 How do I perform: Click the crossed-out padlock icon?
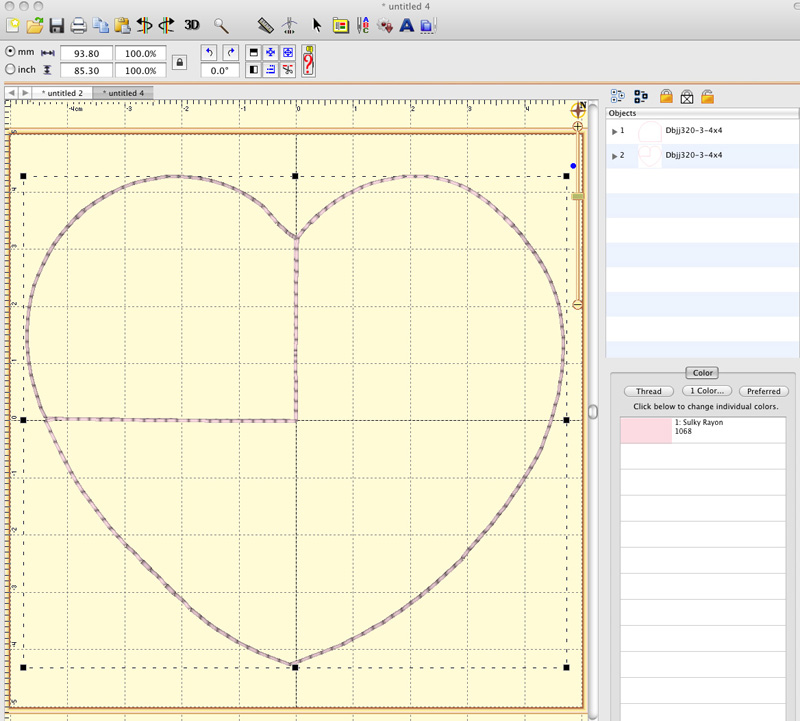click(687, 96)
